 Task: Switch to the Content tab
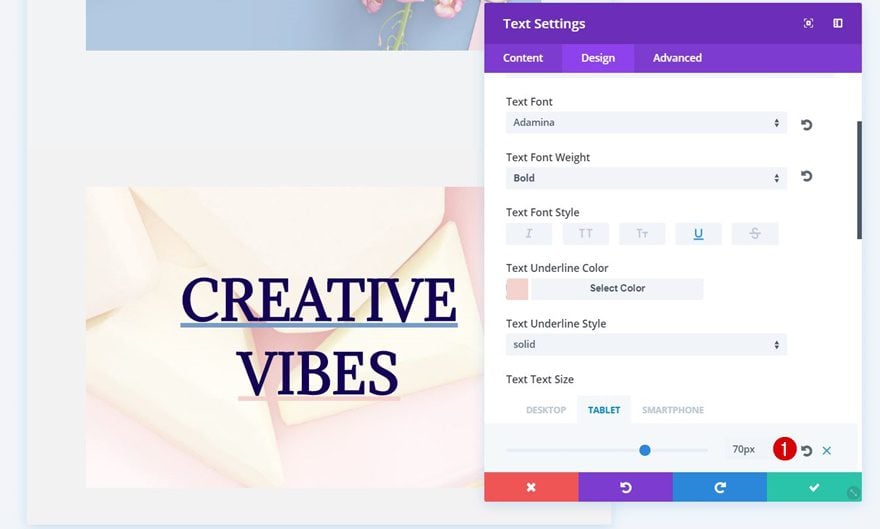coord(522,58)
